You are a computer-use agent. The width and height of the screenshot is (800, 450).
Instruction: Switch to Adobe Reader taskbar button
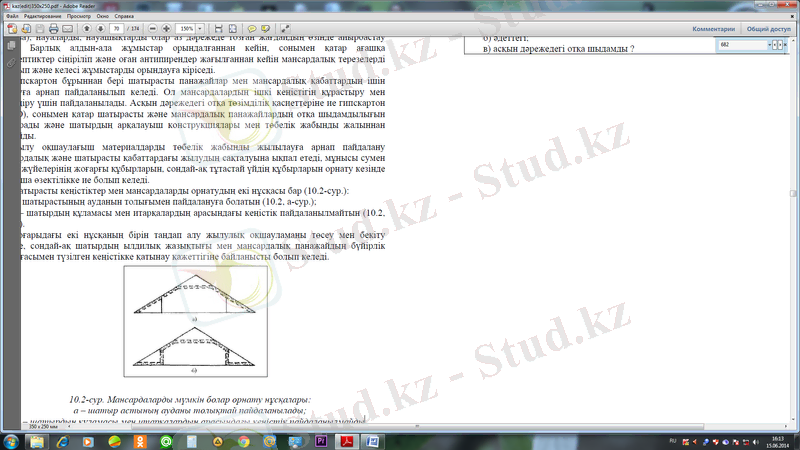click(347, 442)
